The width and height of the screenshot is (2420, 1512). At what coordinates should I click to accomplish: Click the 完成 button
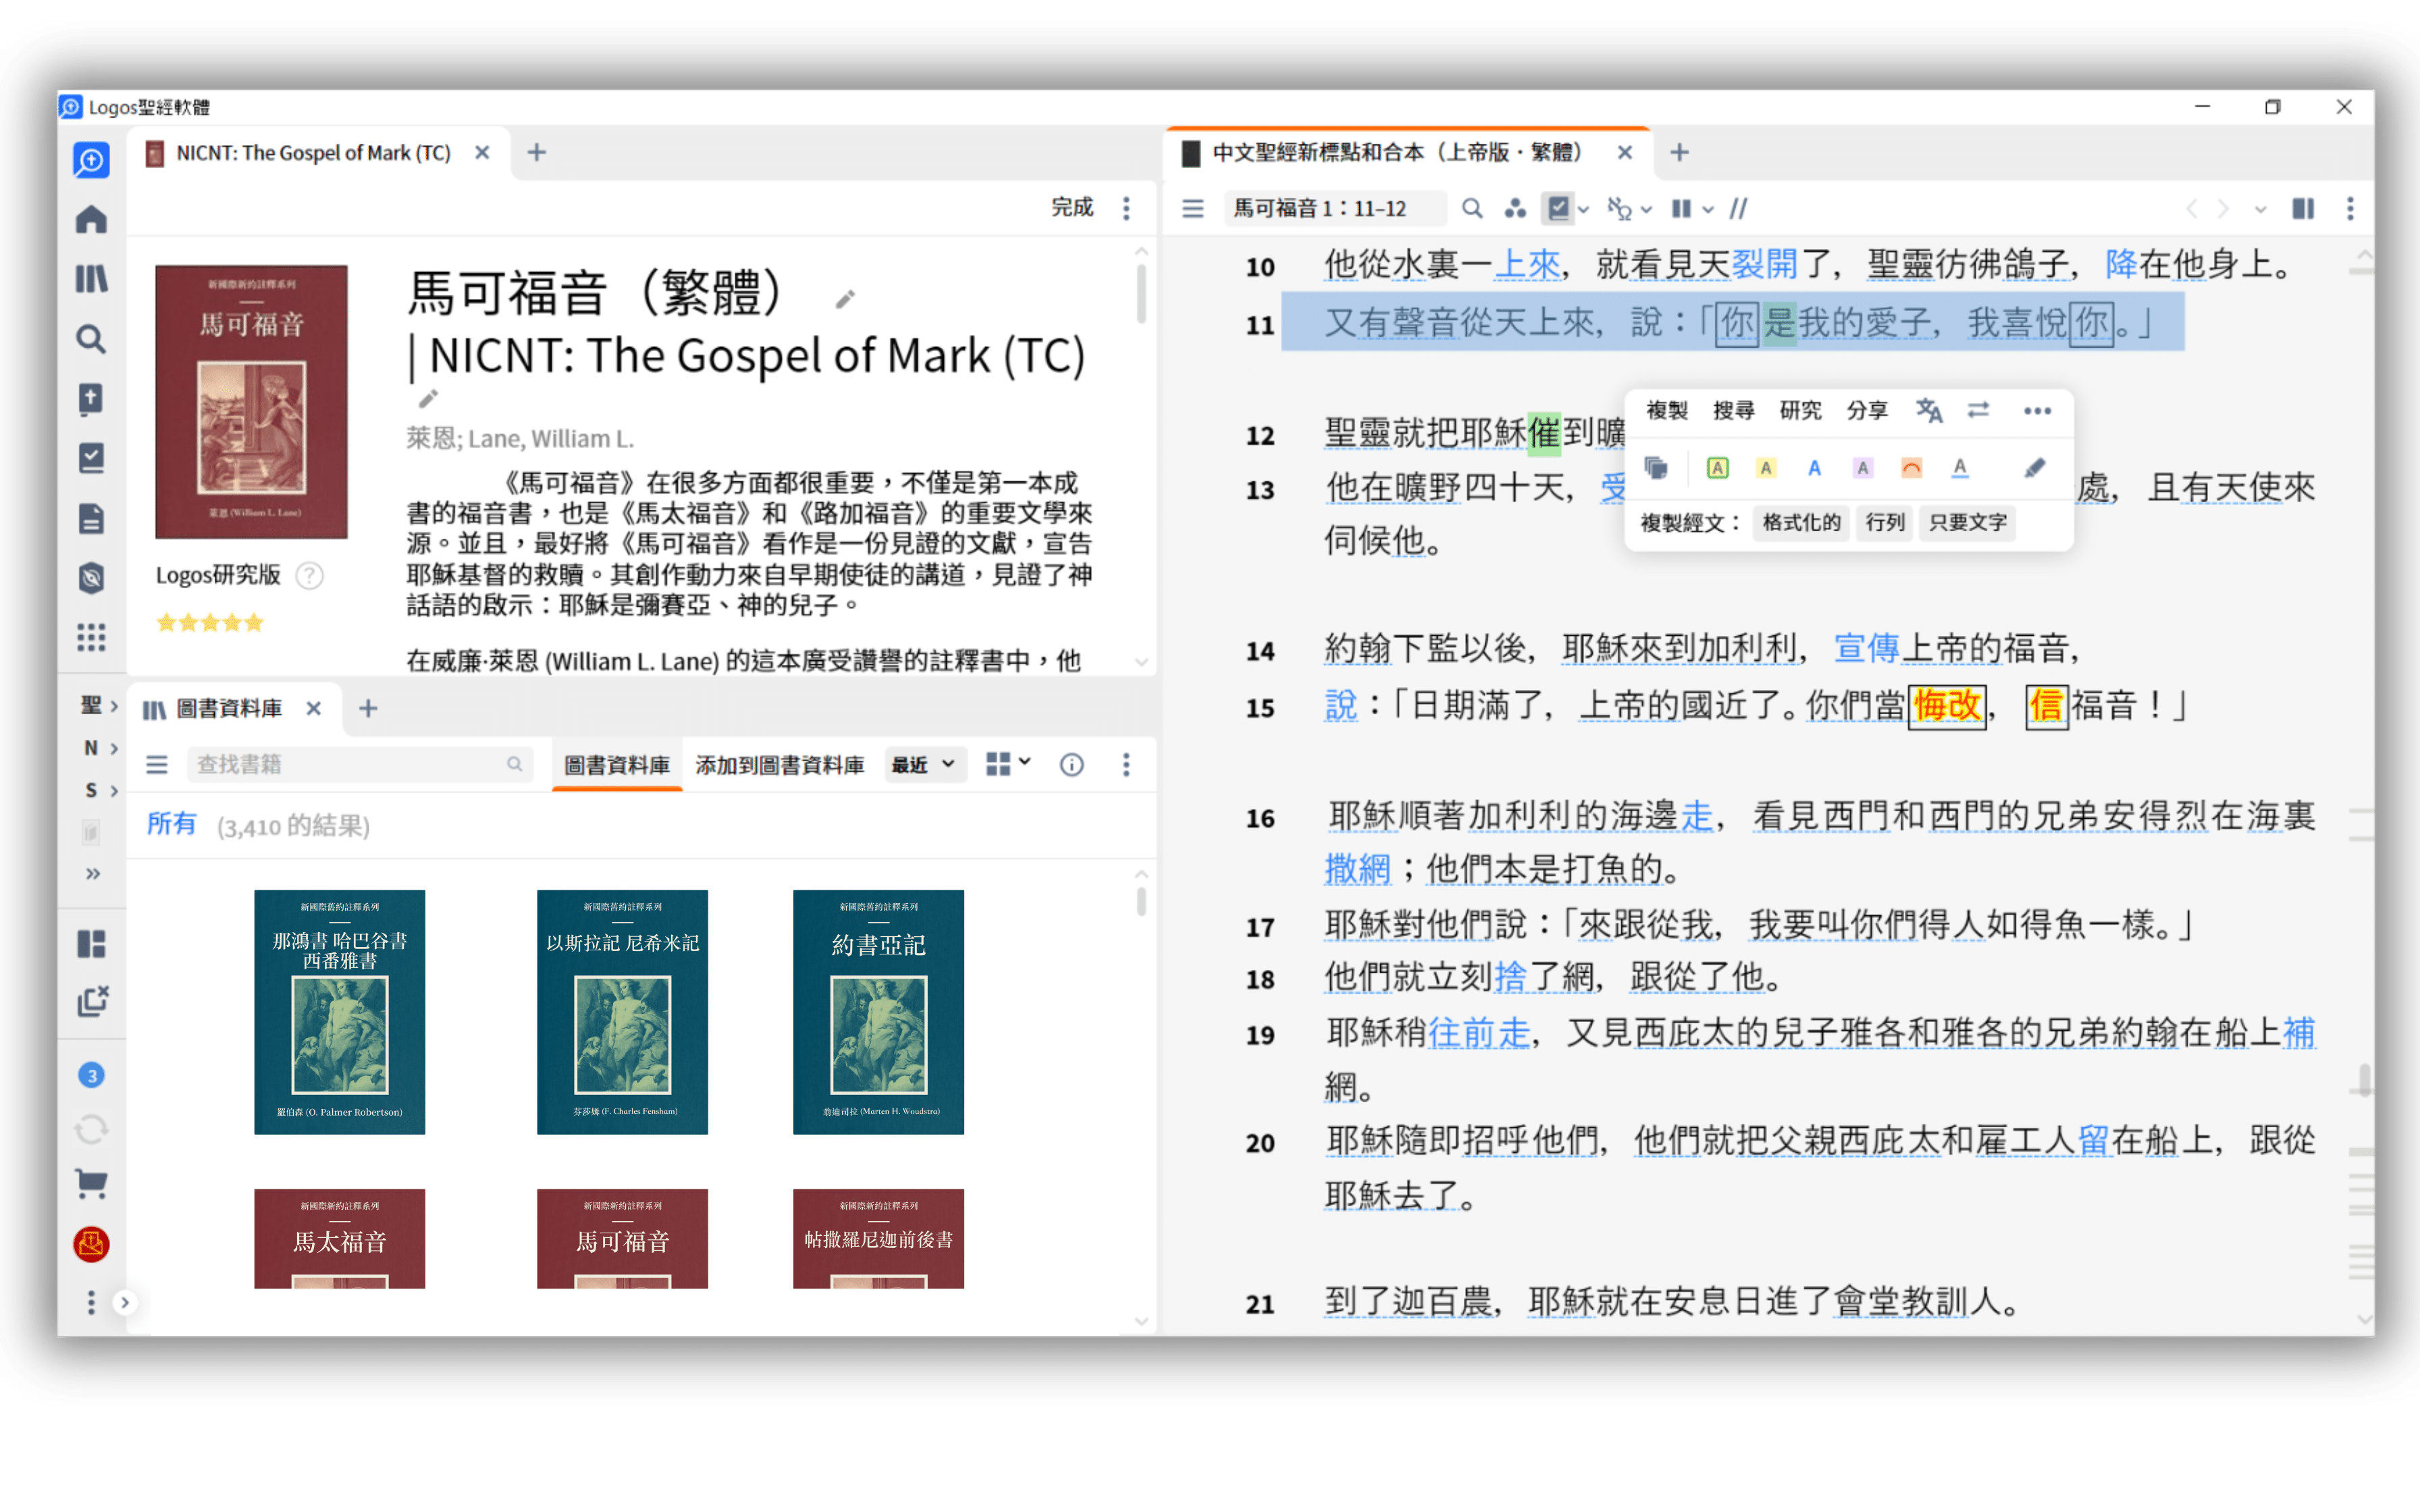click(1072, 207)
